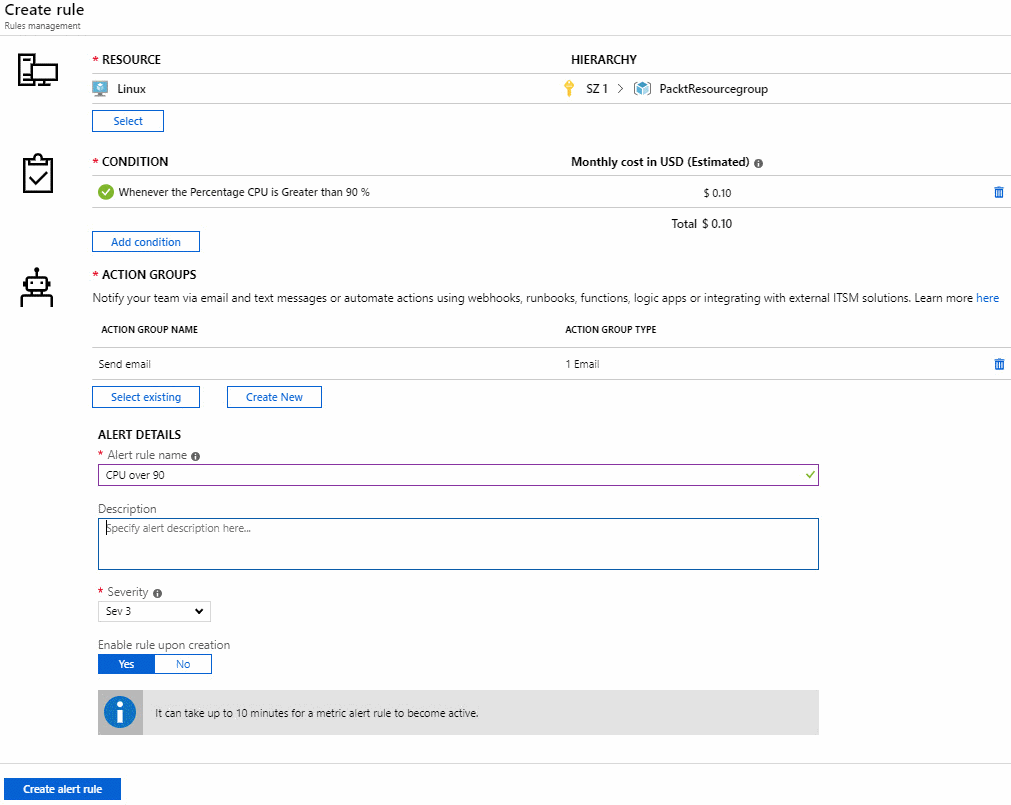This screenshot has width=1011, height=805.
Task: Show info for Alert rule name
Action: click(x=195, y=456)
